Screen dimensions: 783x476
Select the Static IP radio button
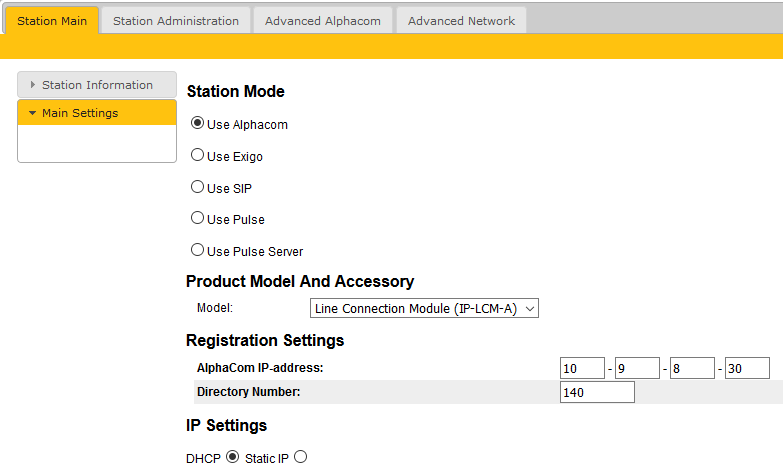[300, 457]
